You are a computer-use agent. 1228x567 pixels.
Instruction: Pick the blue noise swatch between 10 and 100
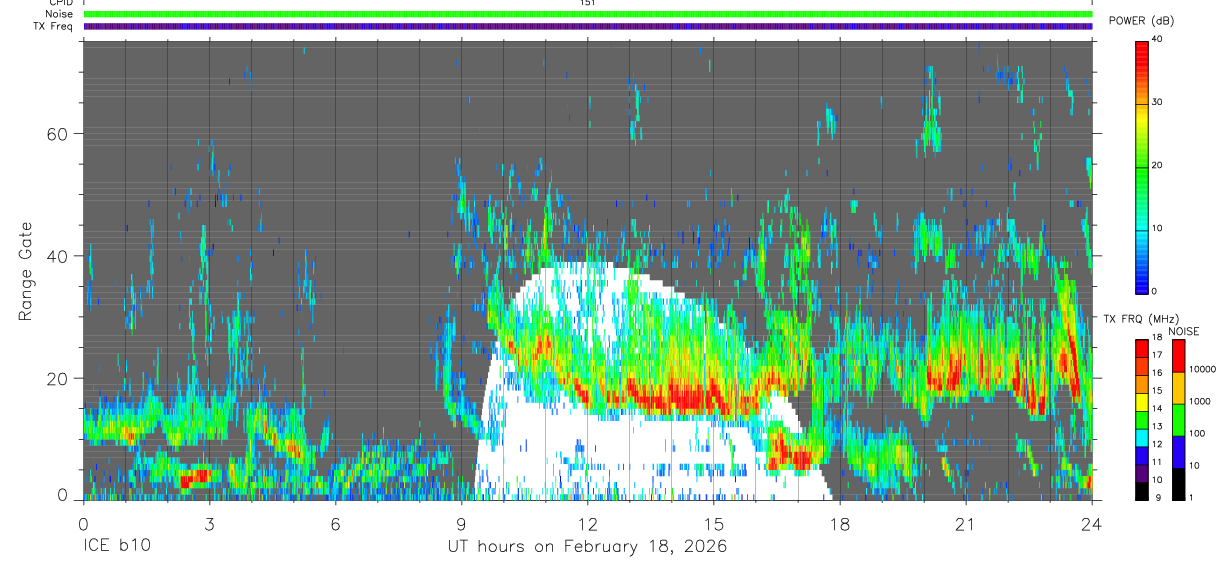pyautogui.click(x=1178, y=451)
